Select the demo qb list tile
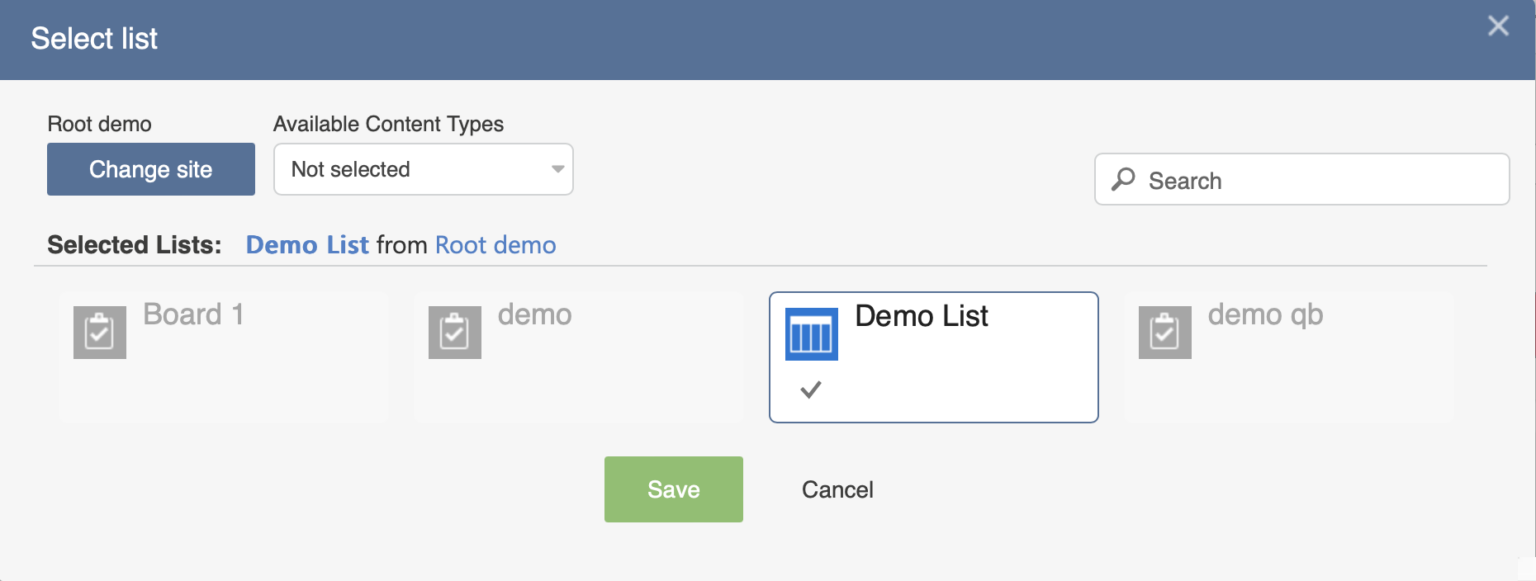Screen dimensions: 1536x581 tap(1288, 357)
